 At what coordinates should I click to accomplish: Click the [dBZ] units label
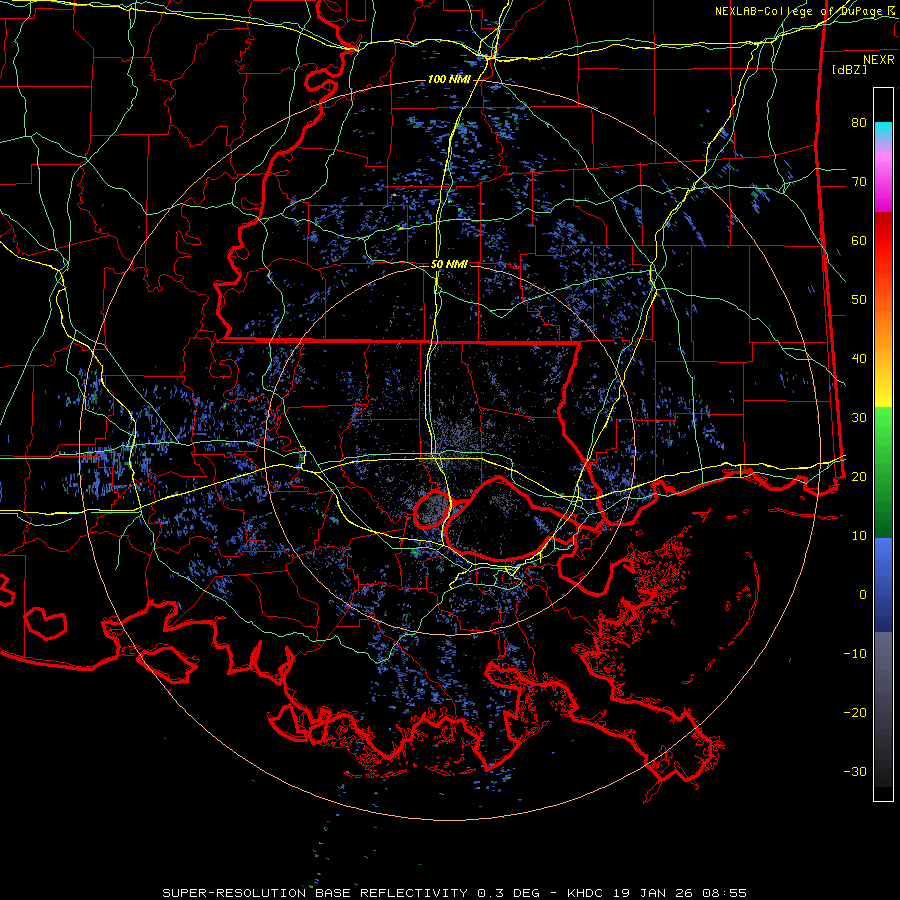[x=849, y=69]
